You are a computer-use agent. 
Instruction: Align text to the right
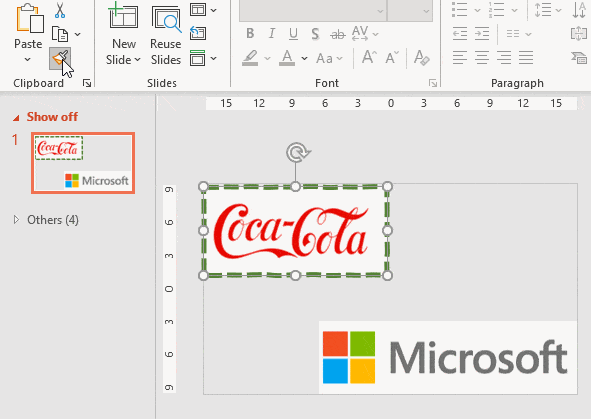click(504, 58)
